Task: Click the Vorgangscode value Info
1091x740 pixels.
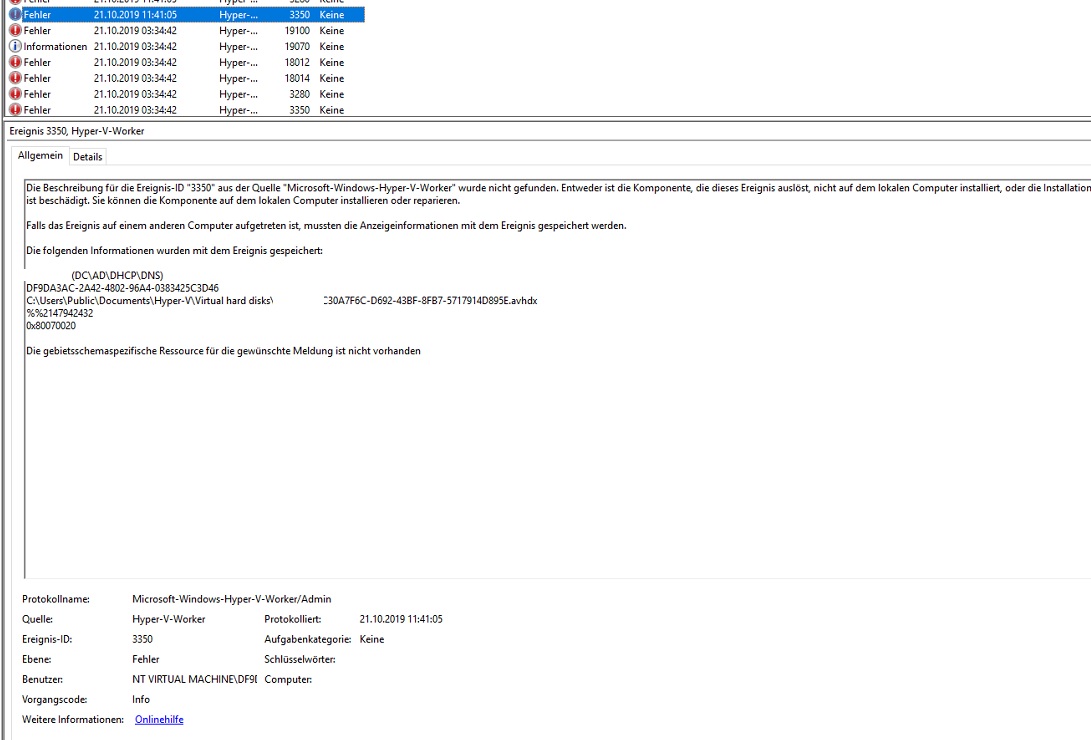Action: tap(141, 700)
